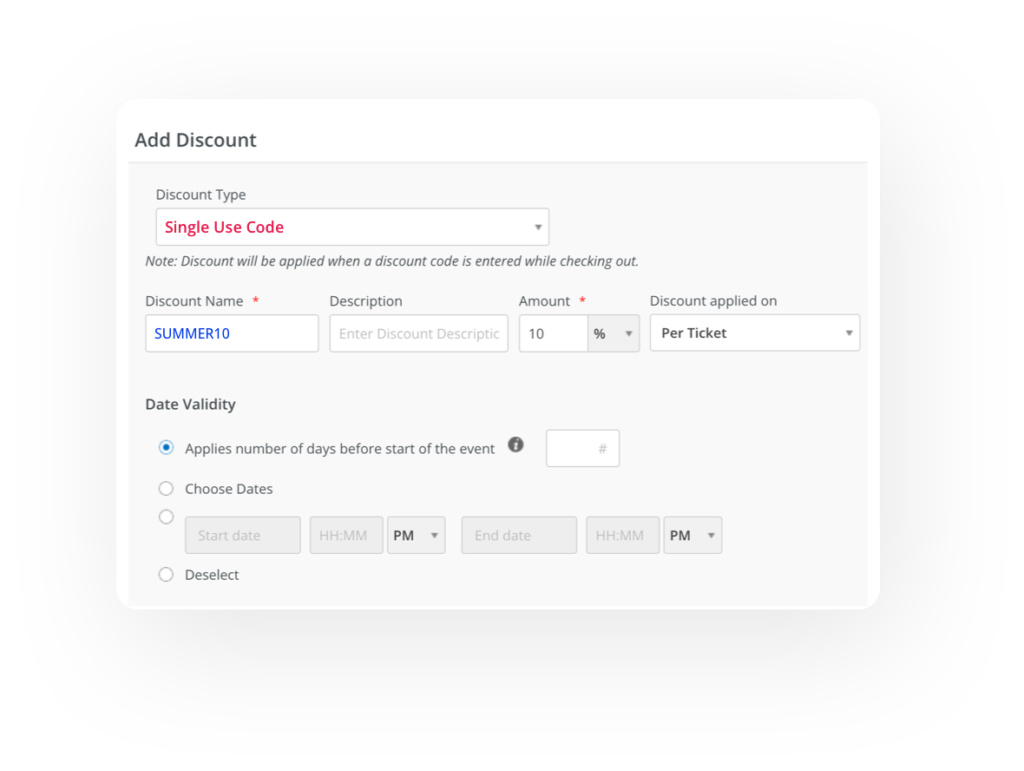Open the Discount Type dropdown
1024x771 pixels.
point(352,227)
